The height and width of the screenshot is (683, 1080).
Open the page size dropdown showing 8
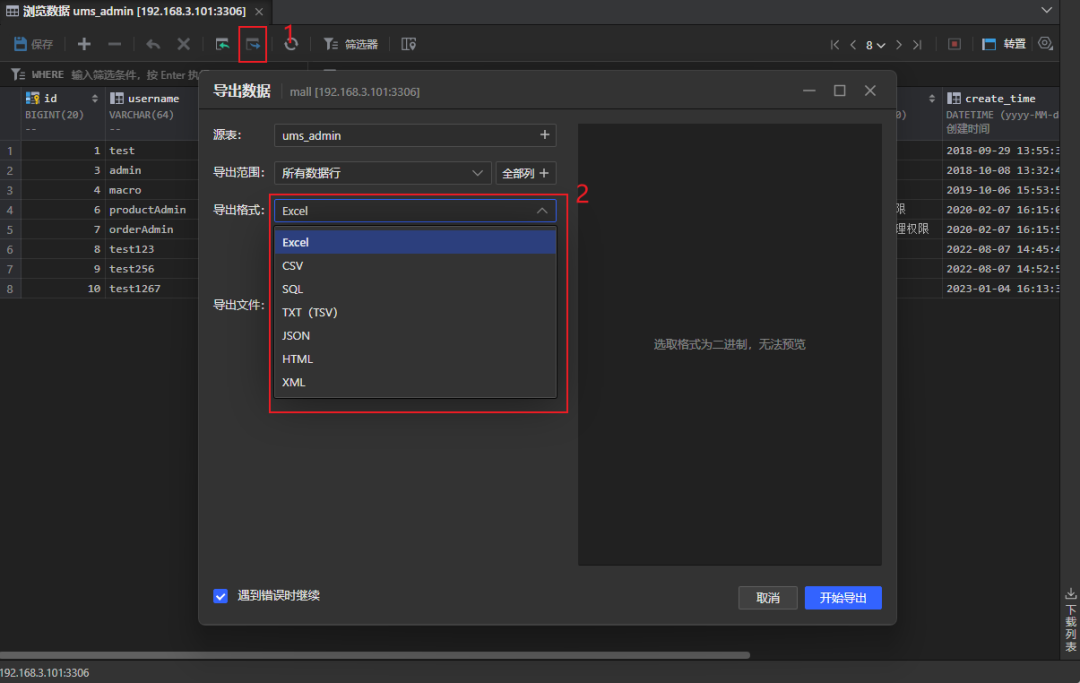tap(875, 45)
